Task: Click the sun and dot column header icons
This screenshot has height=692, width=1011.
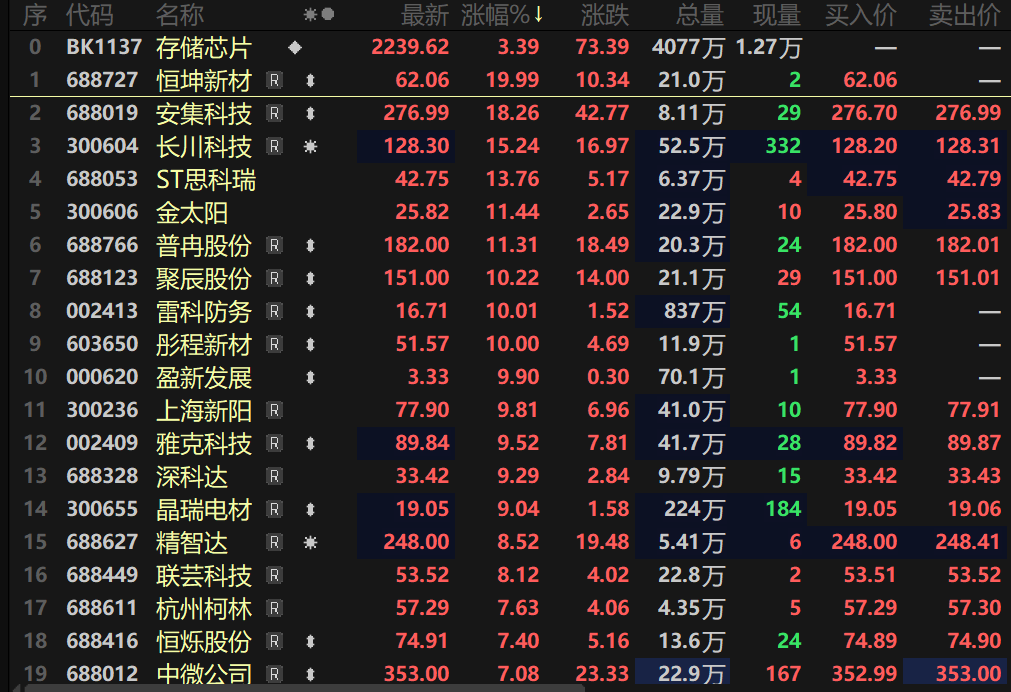Action: tap(319, 14)
